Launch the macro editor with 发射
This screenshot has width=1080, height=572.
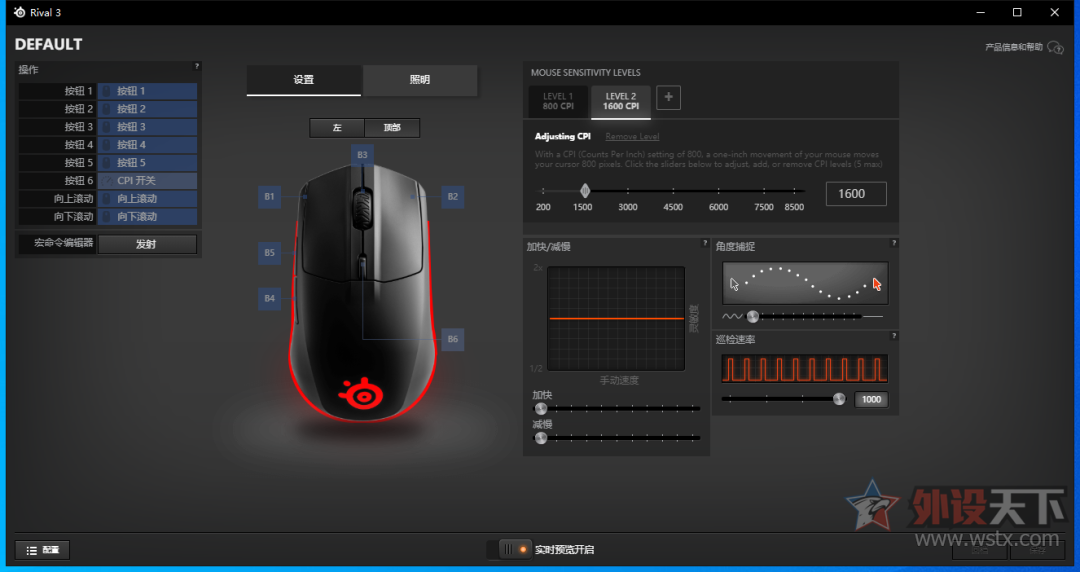[147, 244]
